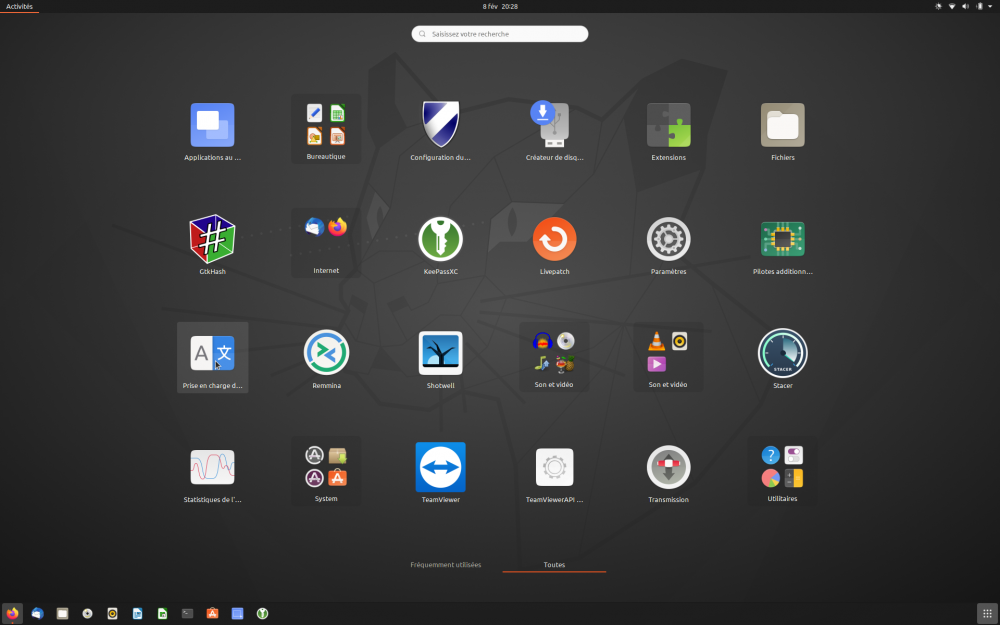Click the show applications grid button
The height and width of the screenshot is (625, 1000).
coord(986,613)
